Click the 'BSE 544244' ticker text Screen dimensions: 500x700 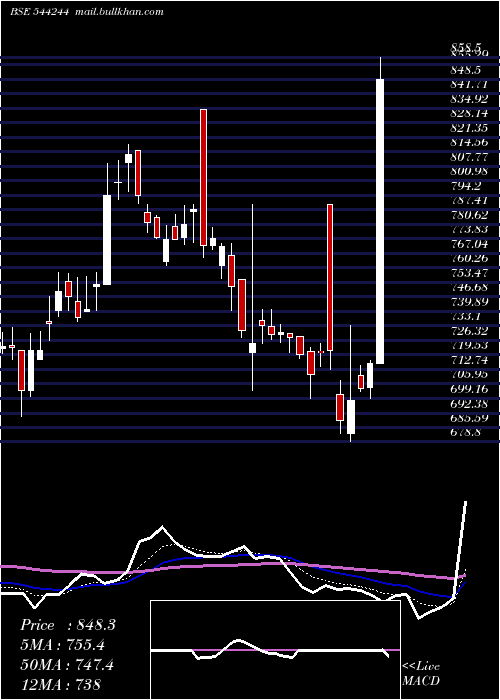click(39, 12)
